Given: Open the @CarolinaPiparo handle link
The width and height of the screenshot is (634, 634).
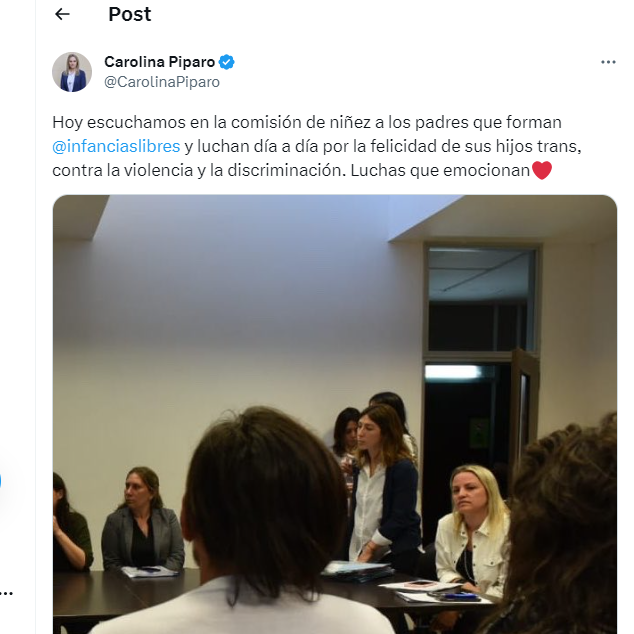Looking at the screenshot, I should pyautogui.click(x=162, y=82).
